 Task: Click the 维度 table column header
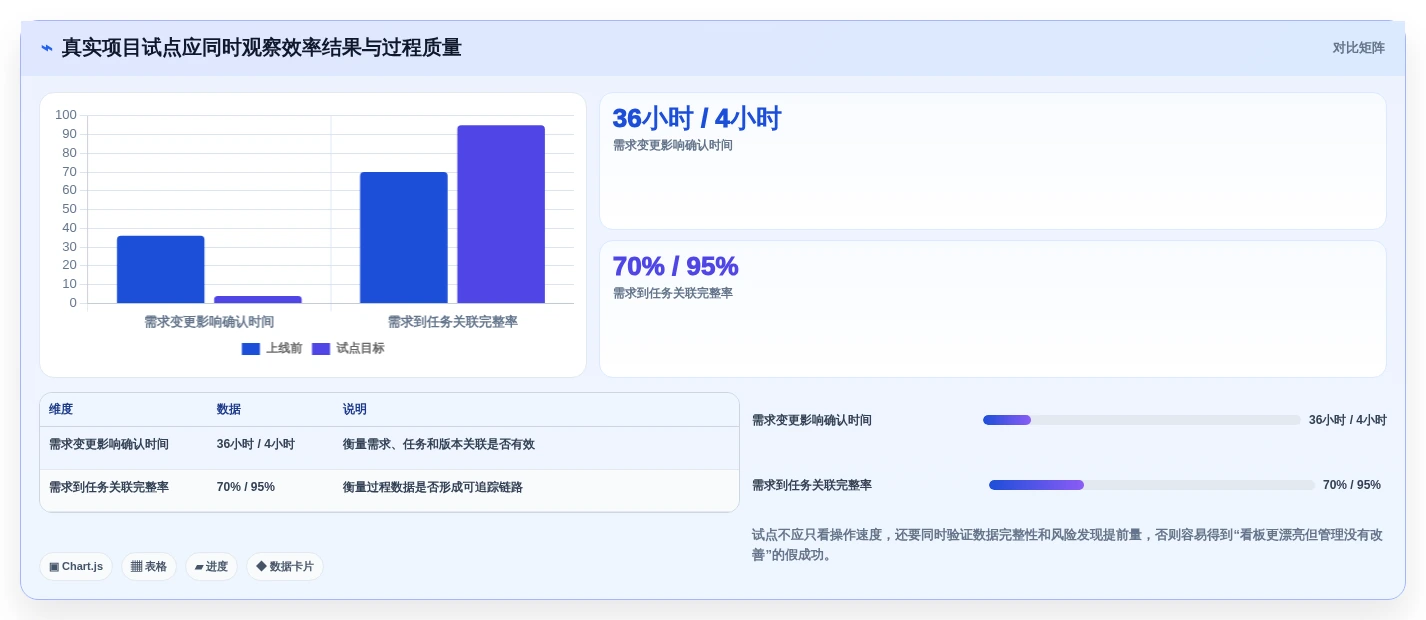[61, 410]
